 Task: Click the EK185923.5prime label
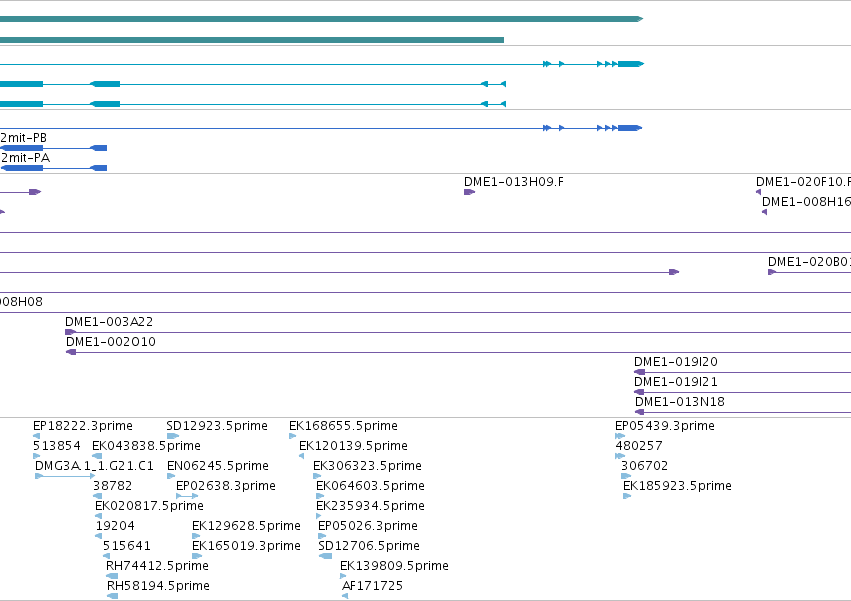pos(677,485)
